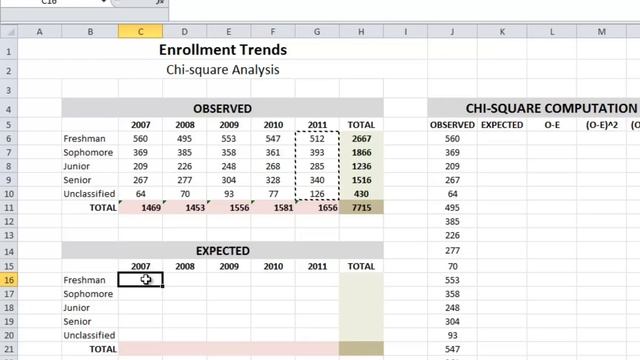
Task: Open the Name Box dropdown arrow
Action: pyautogui.click(x=103, y=2)
